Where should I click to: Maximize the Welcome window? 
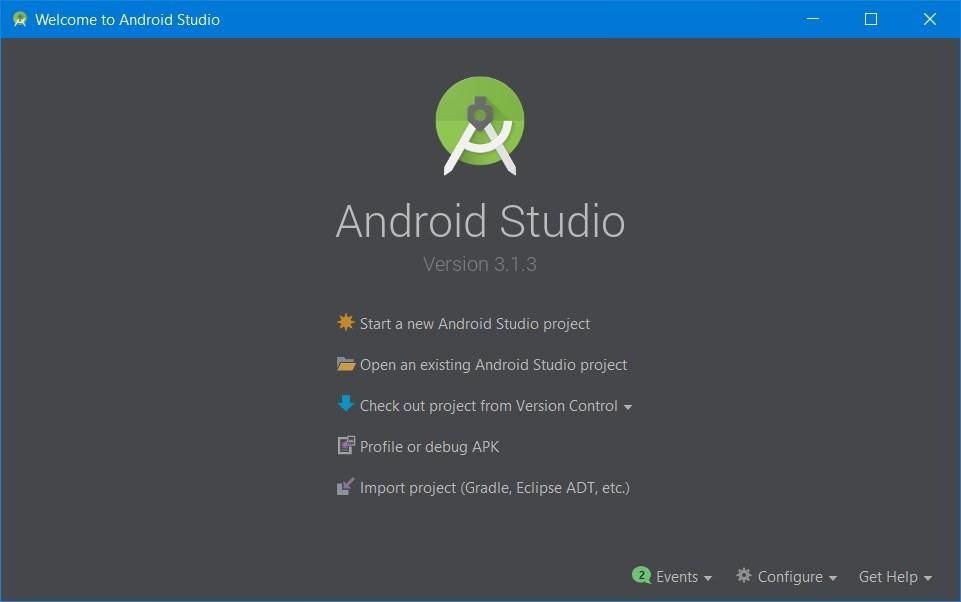pos(871,19)
